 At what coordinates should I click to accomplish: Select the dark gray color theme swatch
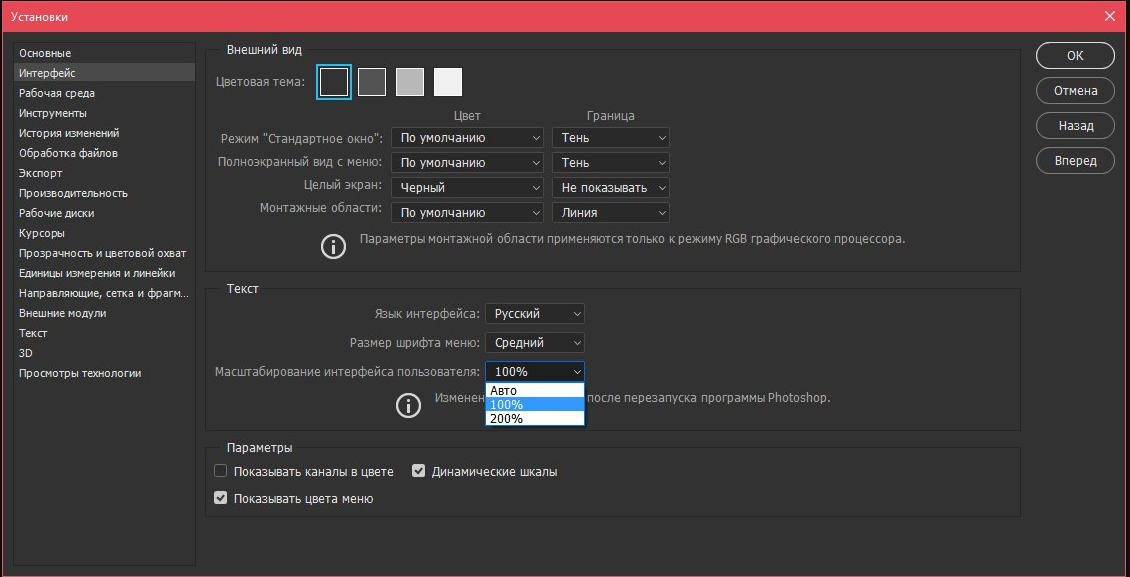point(372,82)
